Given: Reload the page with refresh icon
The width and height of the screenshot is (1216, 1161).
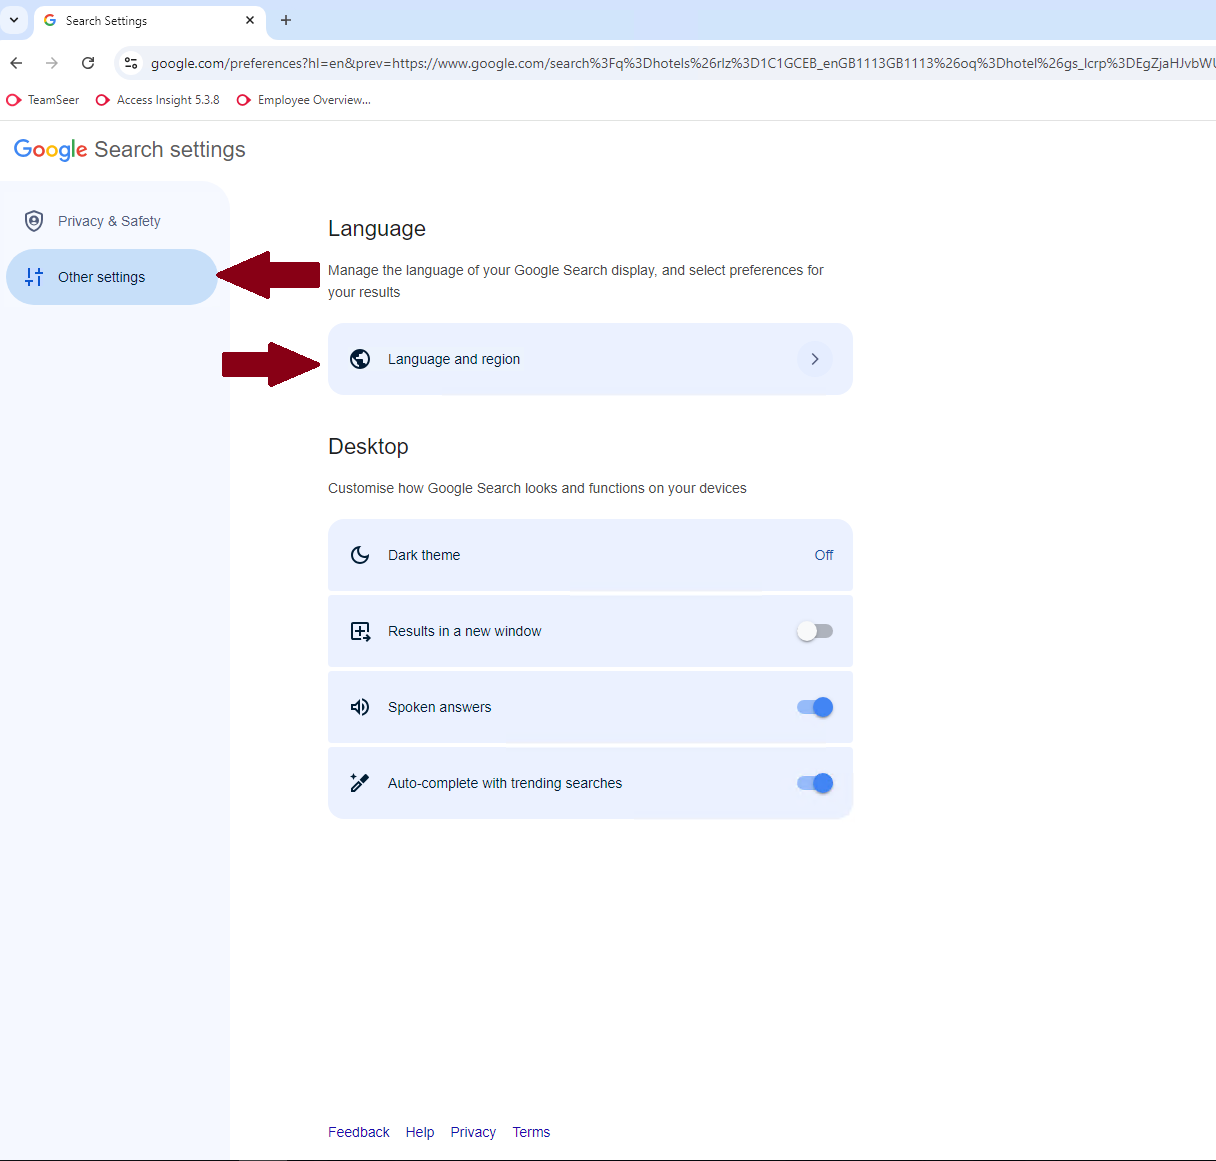Looking at the screenshot, I should [x=88, y=63].
